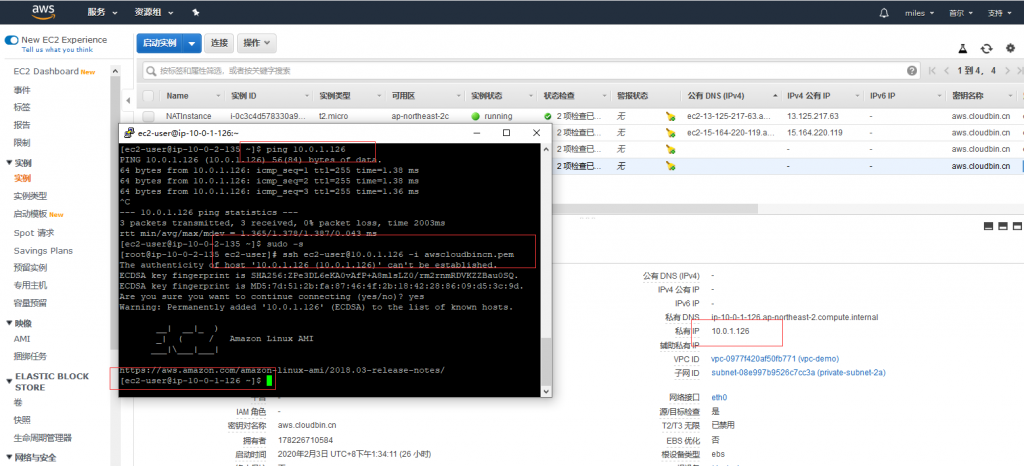1024x466 pixels.
Task: Open the pinned shortcuts pushpin icon
Action: pyautogui.click(x=195, y=12)
